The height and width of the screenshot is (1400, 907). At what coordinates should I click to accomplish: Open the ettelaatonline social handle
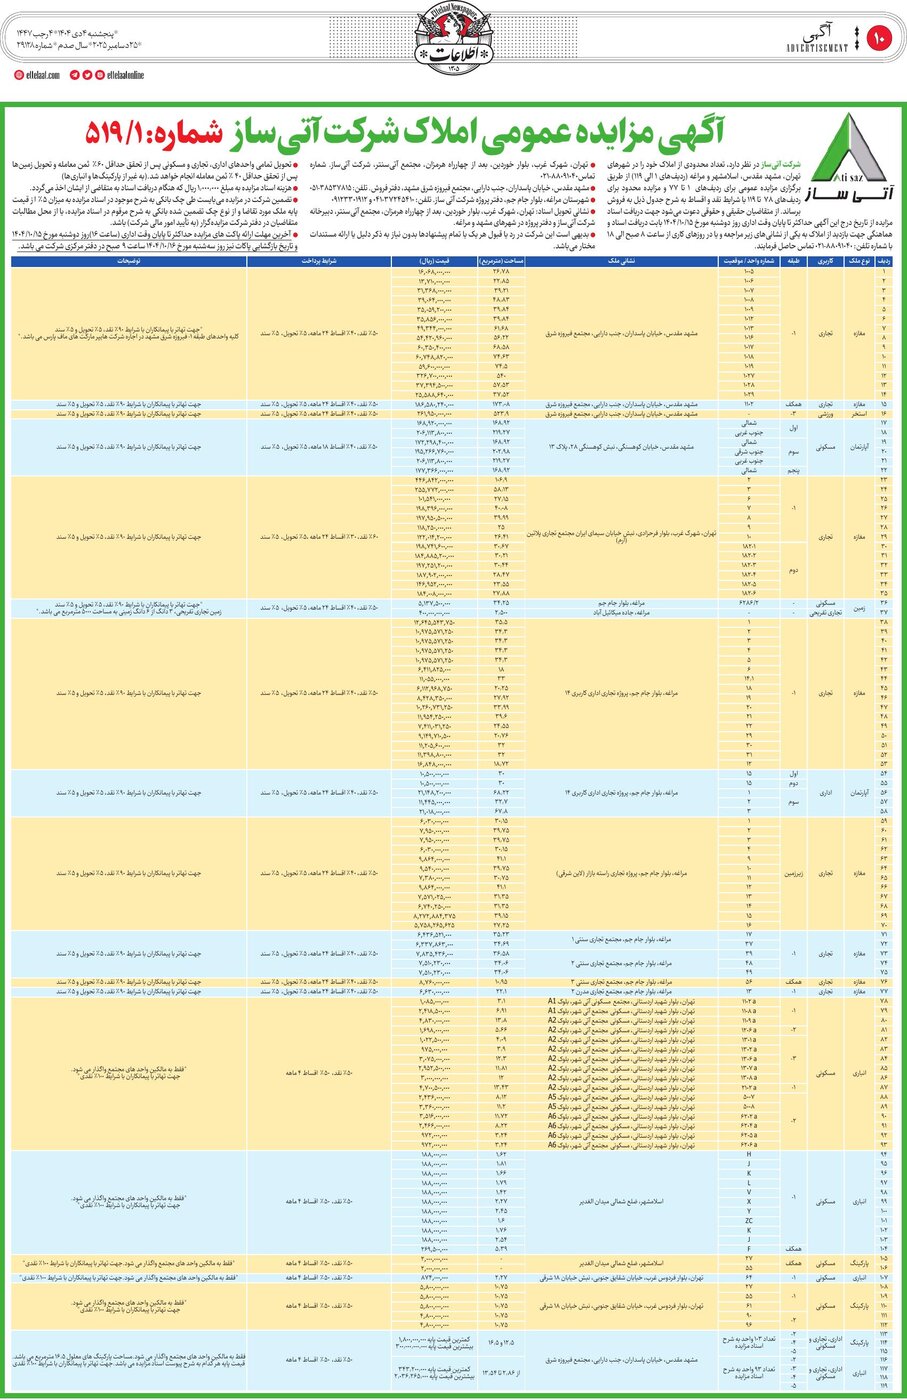(126, 75)
